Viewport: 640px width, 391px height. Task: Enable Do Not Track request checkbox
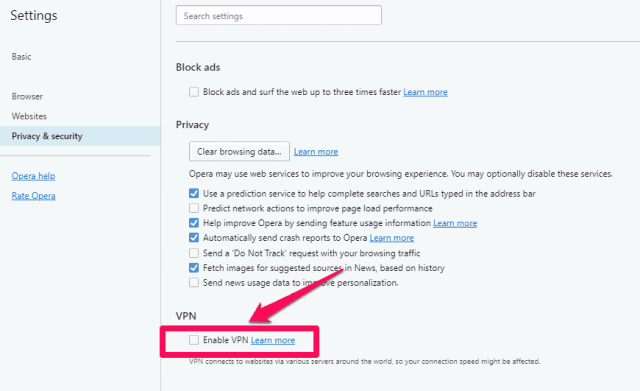(x=194, y=253)
